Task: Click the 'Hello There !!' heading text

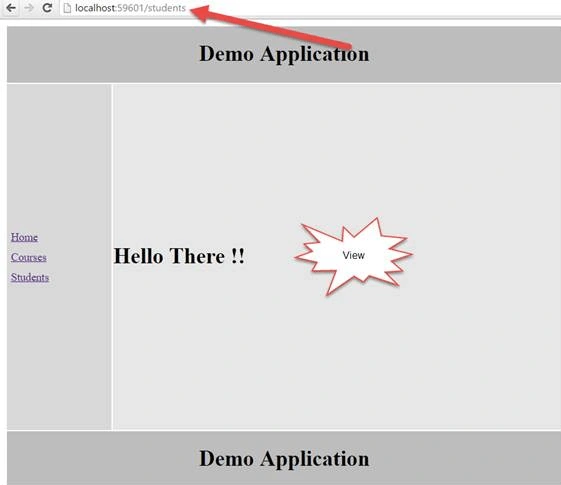Action: [x=179, y=256]
